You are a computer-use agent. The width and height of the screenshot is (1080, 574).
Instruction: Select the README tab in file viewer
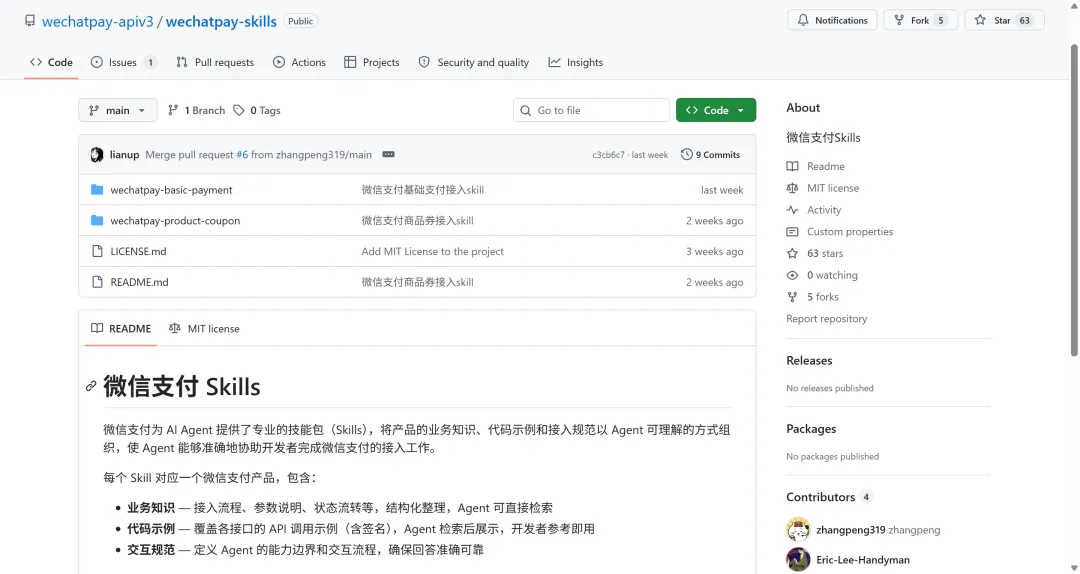(121, 329)
